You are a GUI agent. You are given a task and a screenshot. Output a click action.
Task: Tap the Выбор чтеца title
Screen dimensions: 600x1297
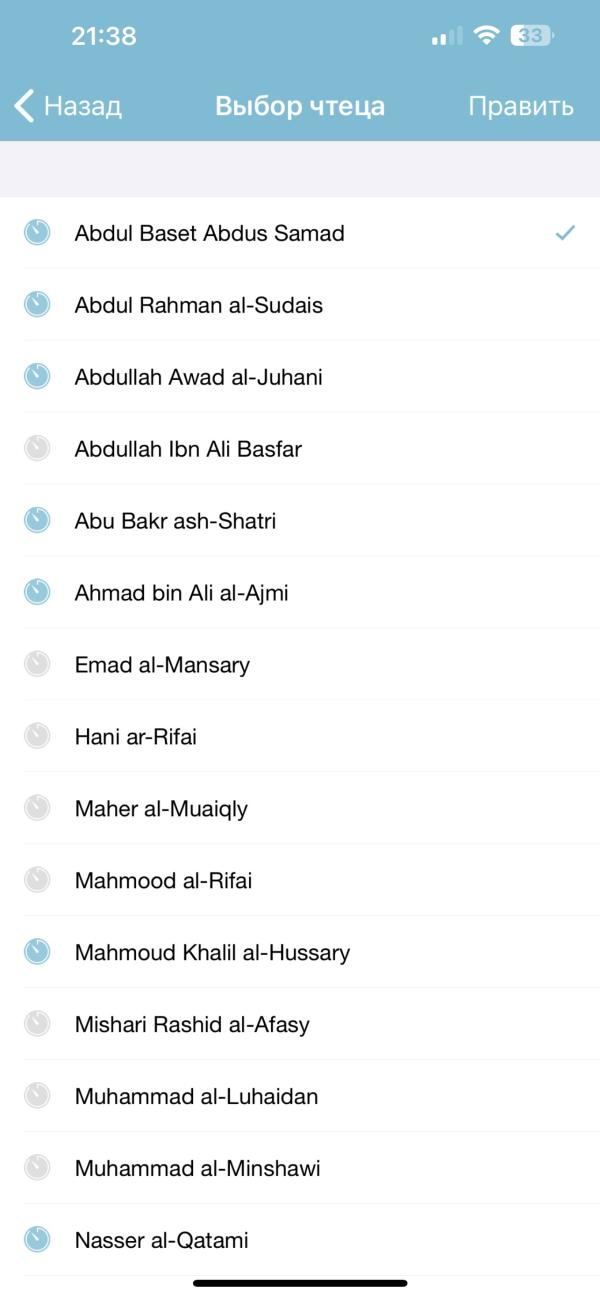(x=300, y=106)
